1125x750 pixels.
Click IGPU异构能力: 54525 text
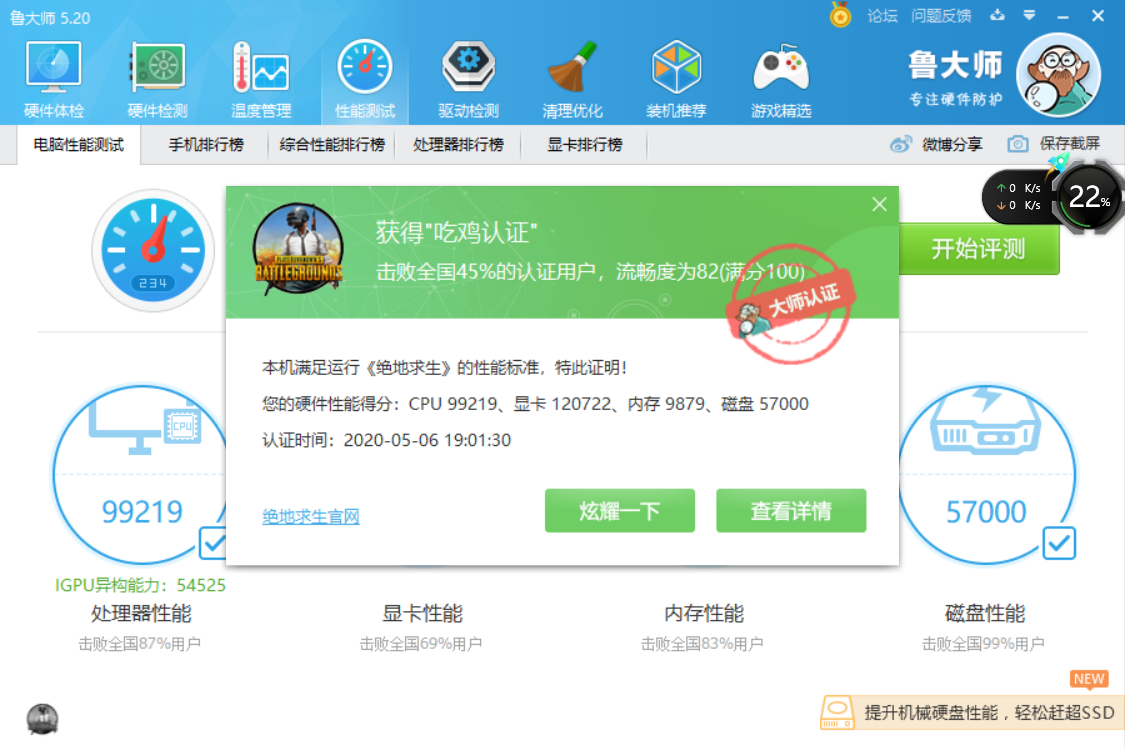(x=141, y=586)
